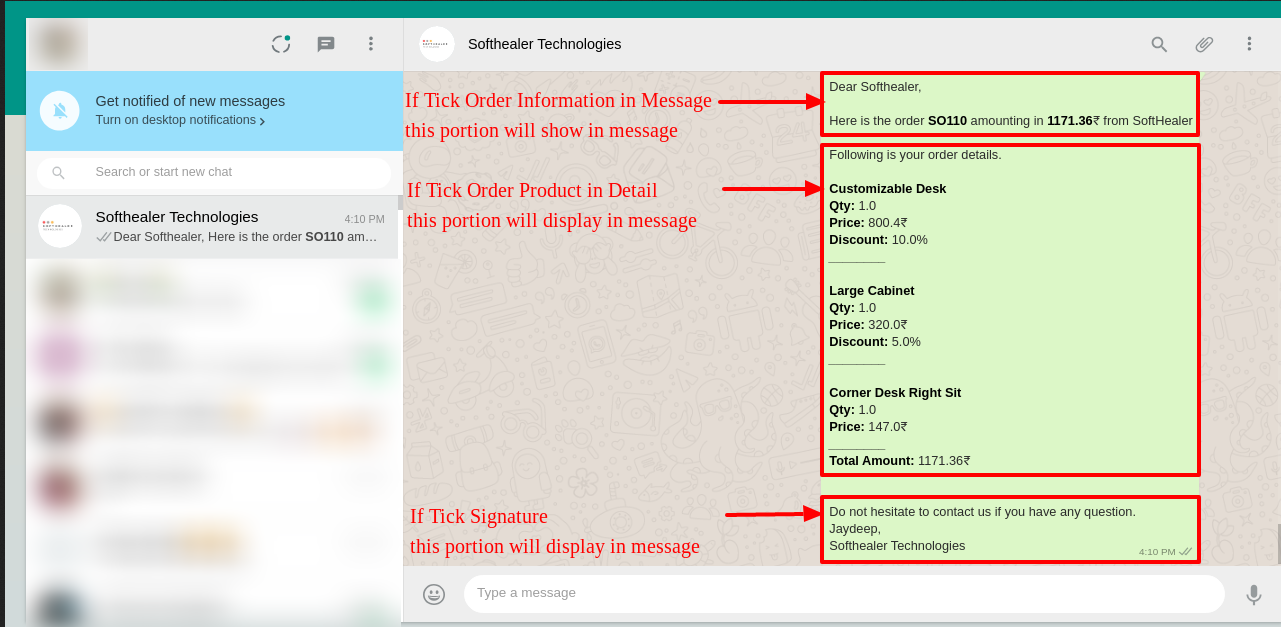Open the Status updates icon
The image size is (1281, 627).
(x=281, y=44)
